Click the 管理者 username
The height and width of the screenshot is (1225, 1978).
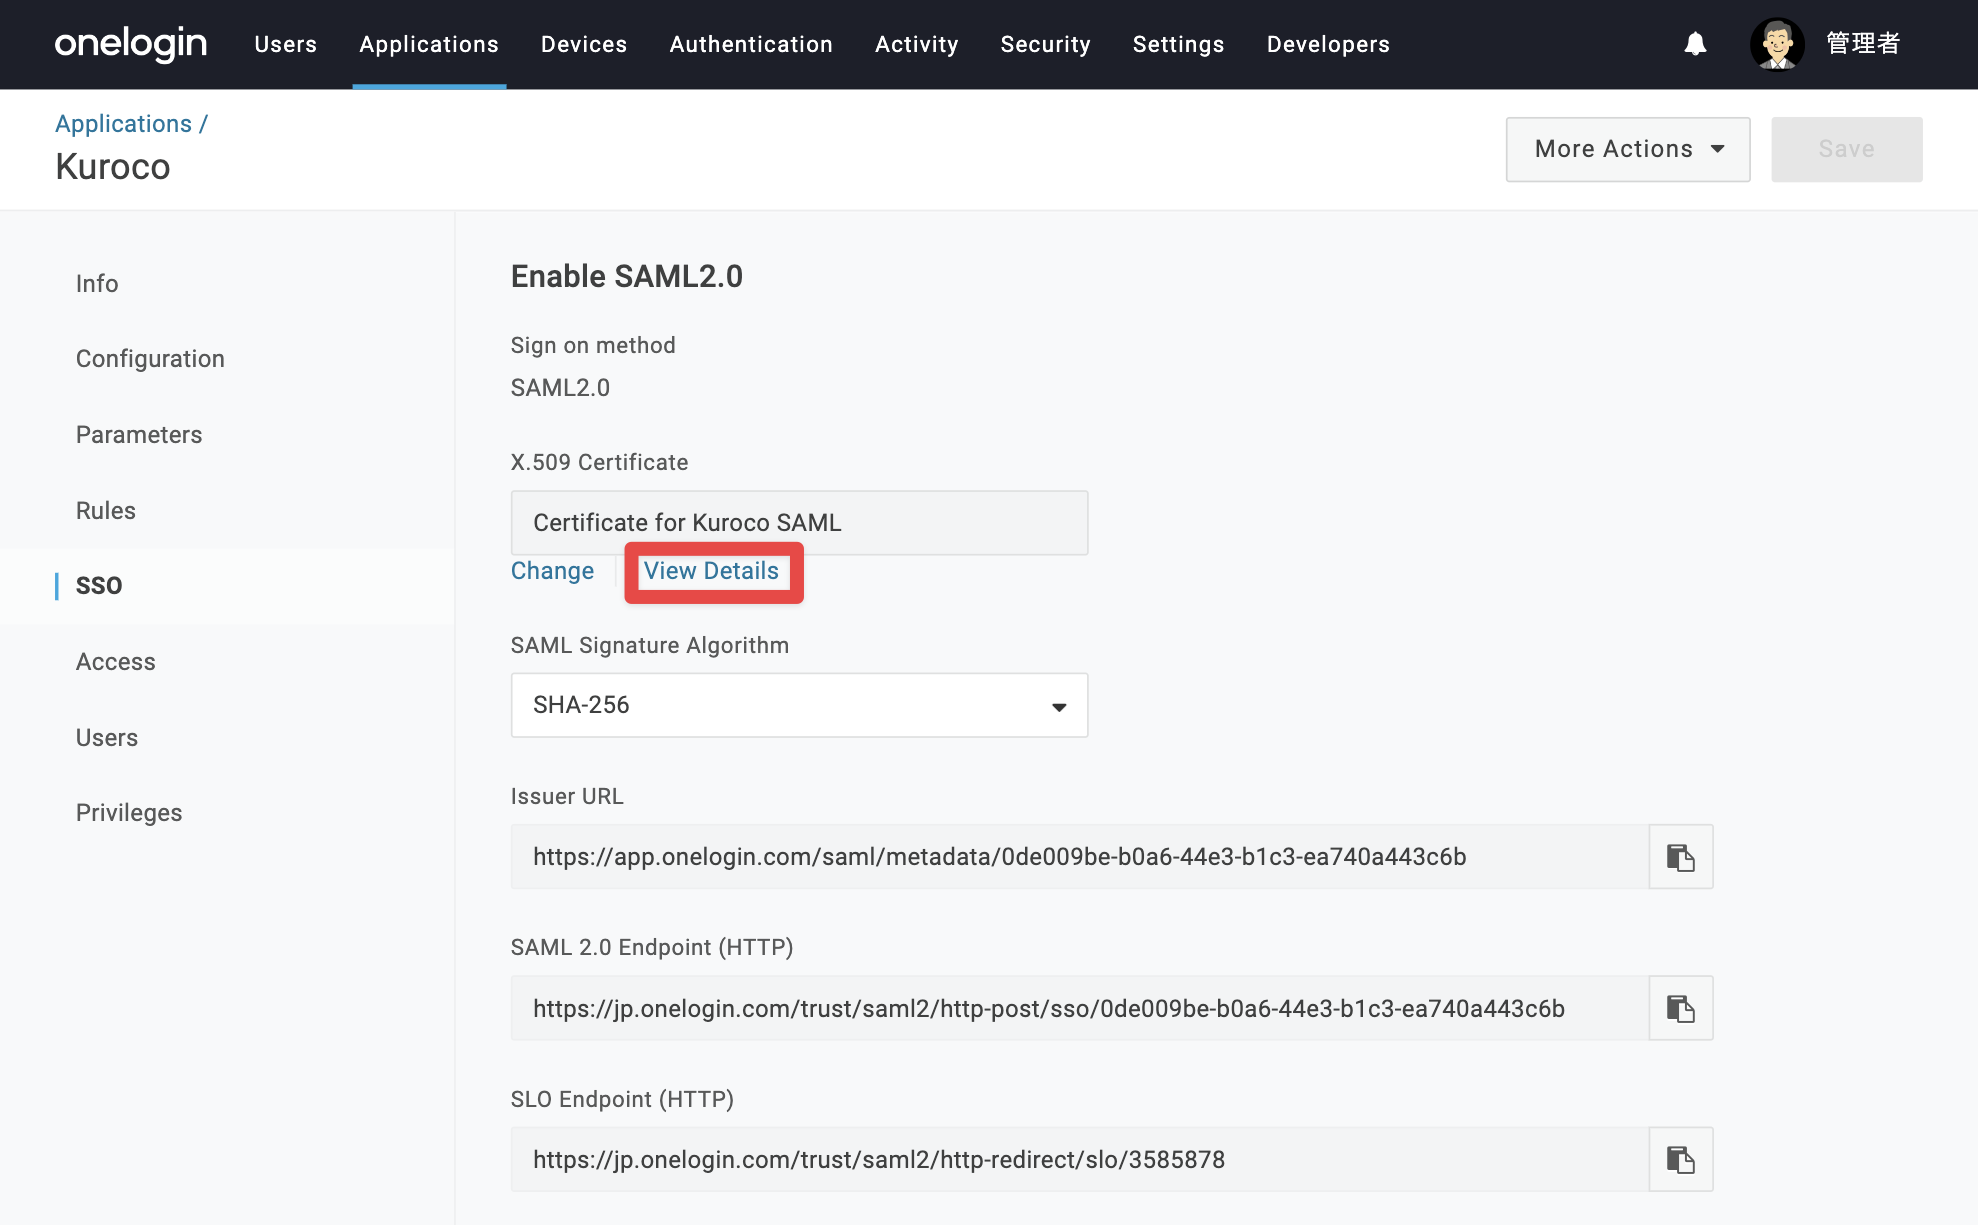coord(1863,44)
